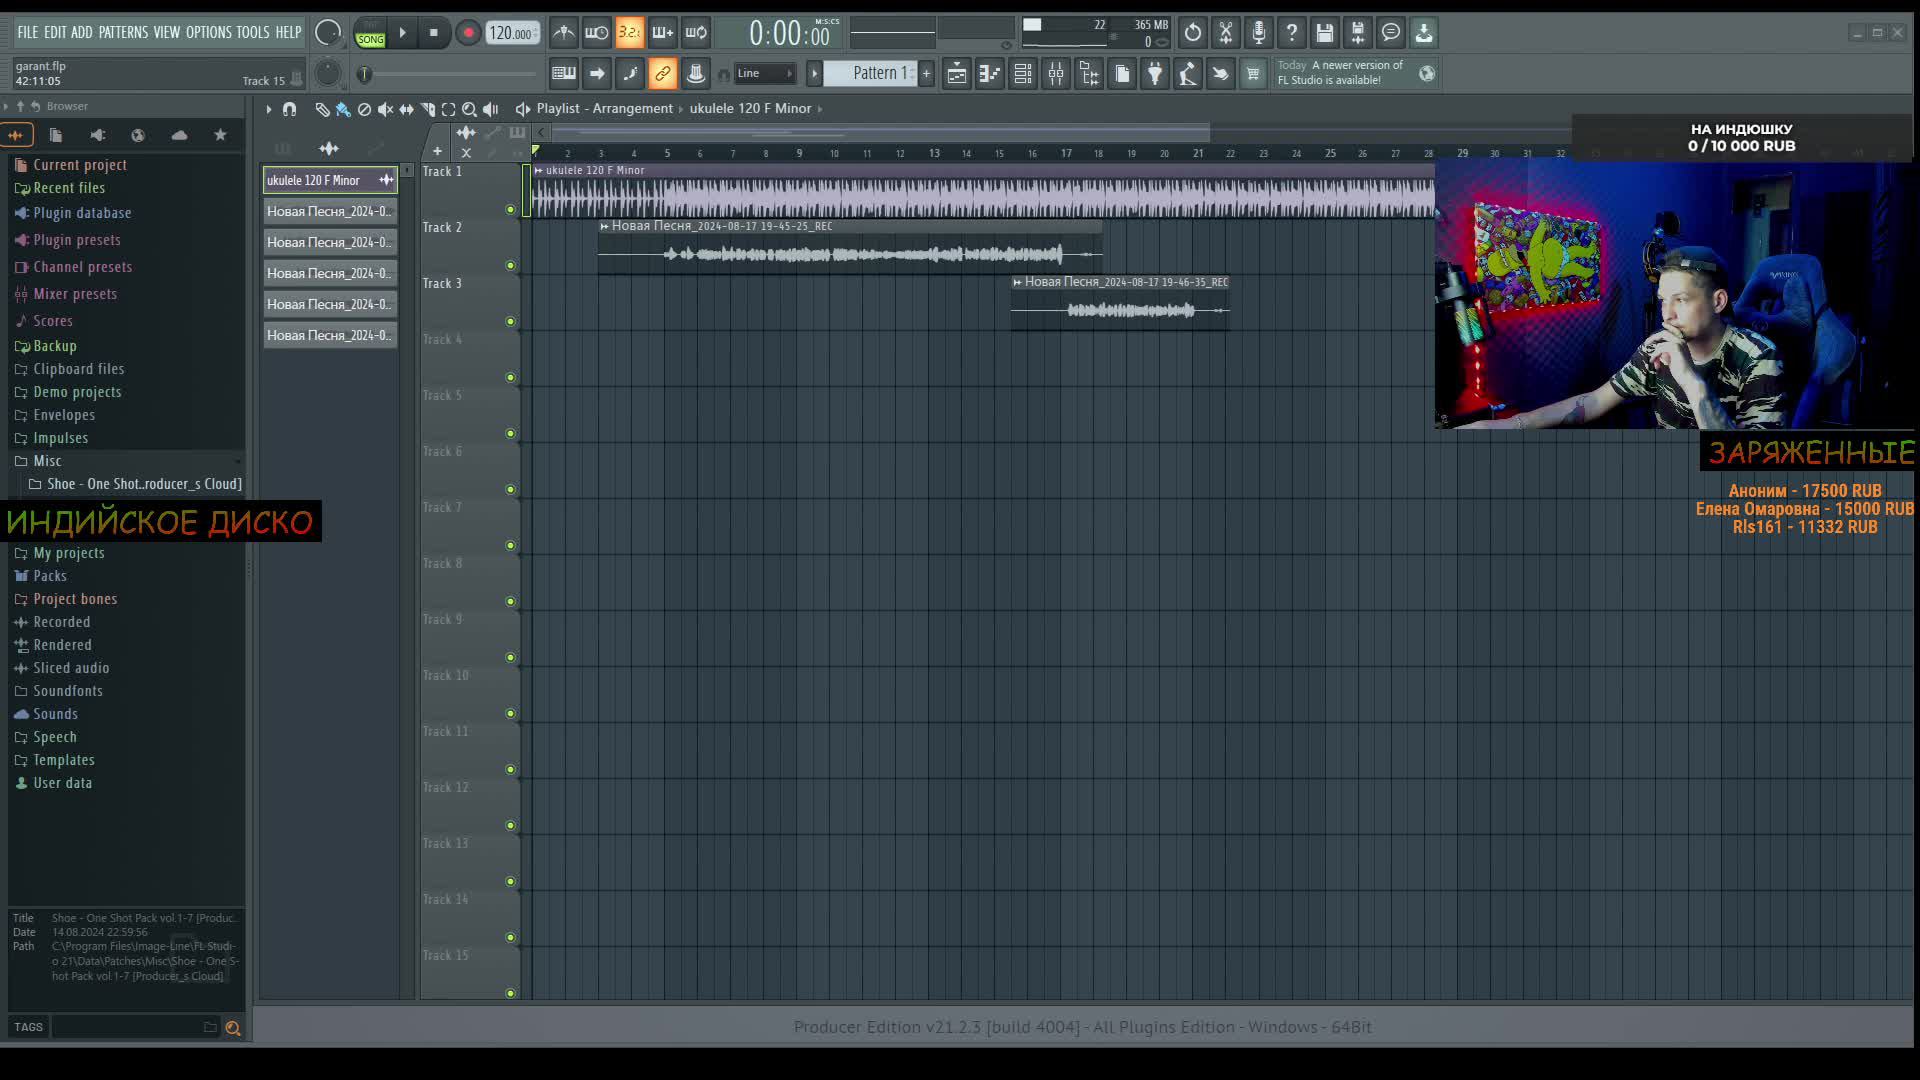This screenshot has width=1920, height=1080.
Task: Click the metronome icon
Action: click(564, 33)
